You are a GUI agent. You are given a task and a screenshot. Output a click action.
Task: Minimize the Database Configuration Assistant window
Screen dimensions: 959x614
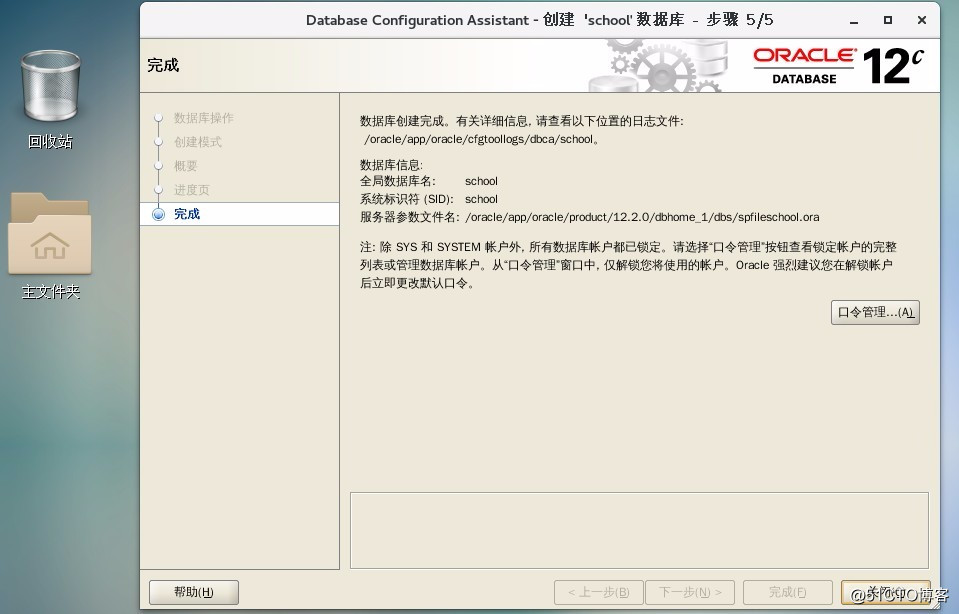(854, 21)
